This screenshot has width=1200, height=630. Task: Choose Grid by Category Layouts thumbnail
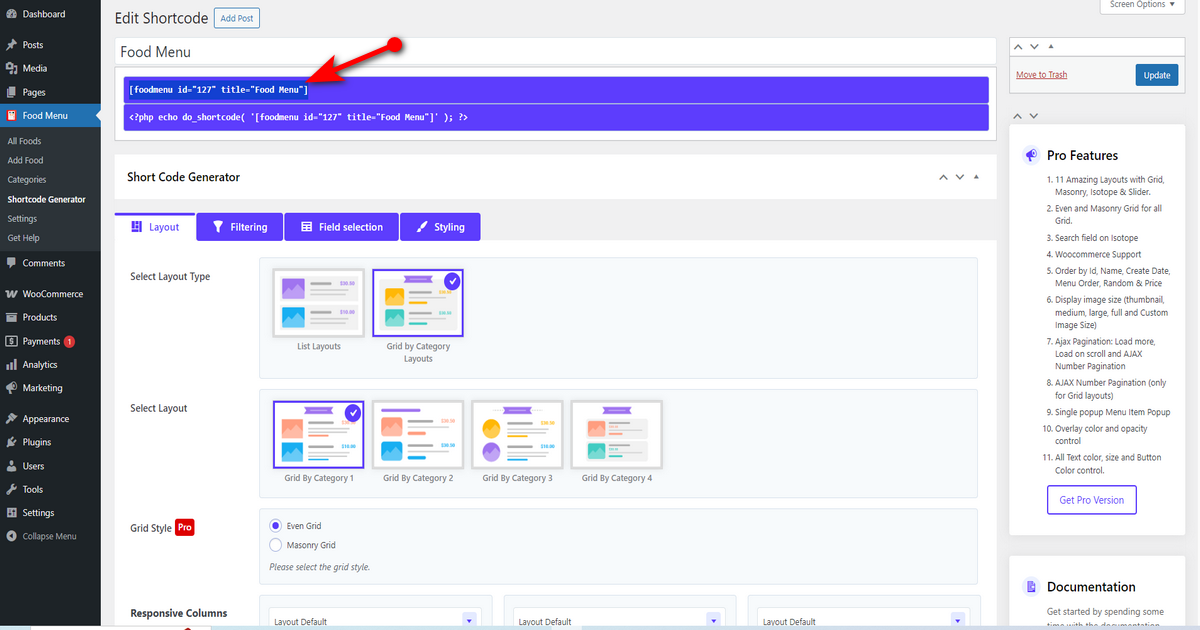(418, 303)
